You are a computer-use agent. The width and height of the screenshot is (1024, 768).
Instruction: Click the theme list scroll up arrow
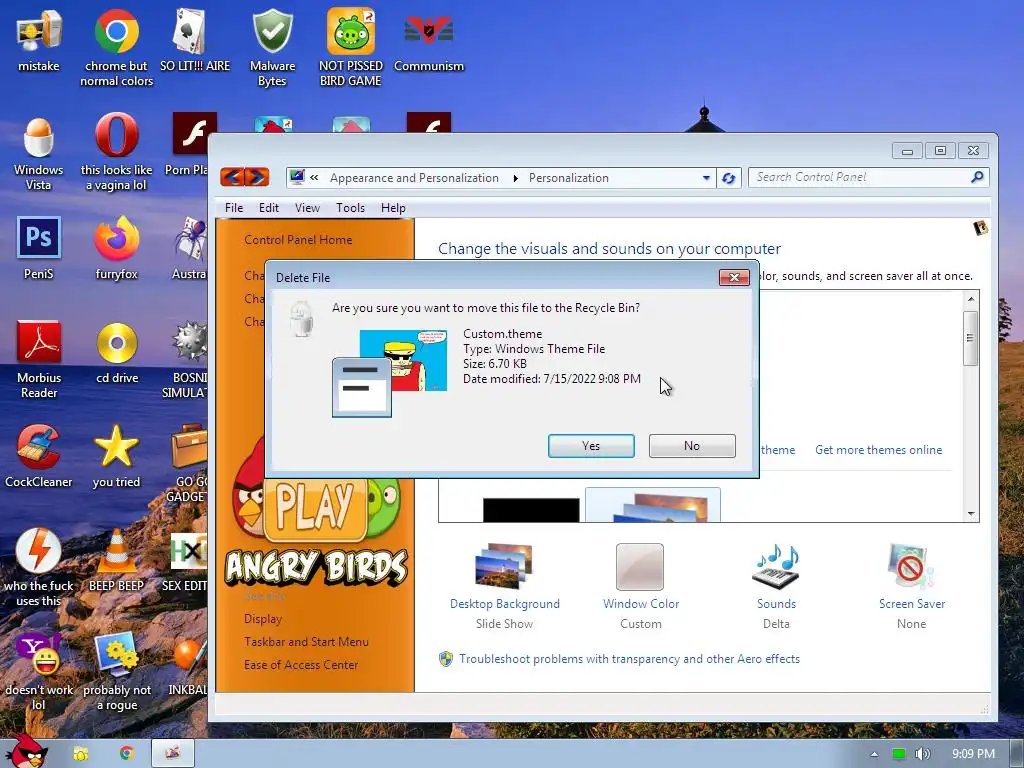[x=970, y=298]
